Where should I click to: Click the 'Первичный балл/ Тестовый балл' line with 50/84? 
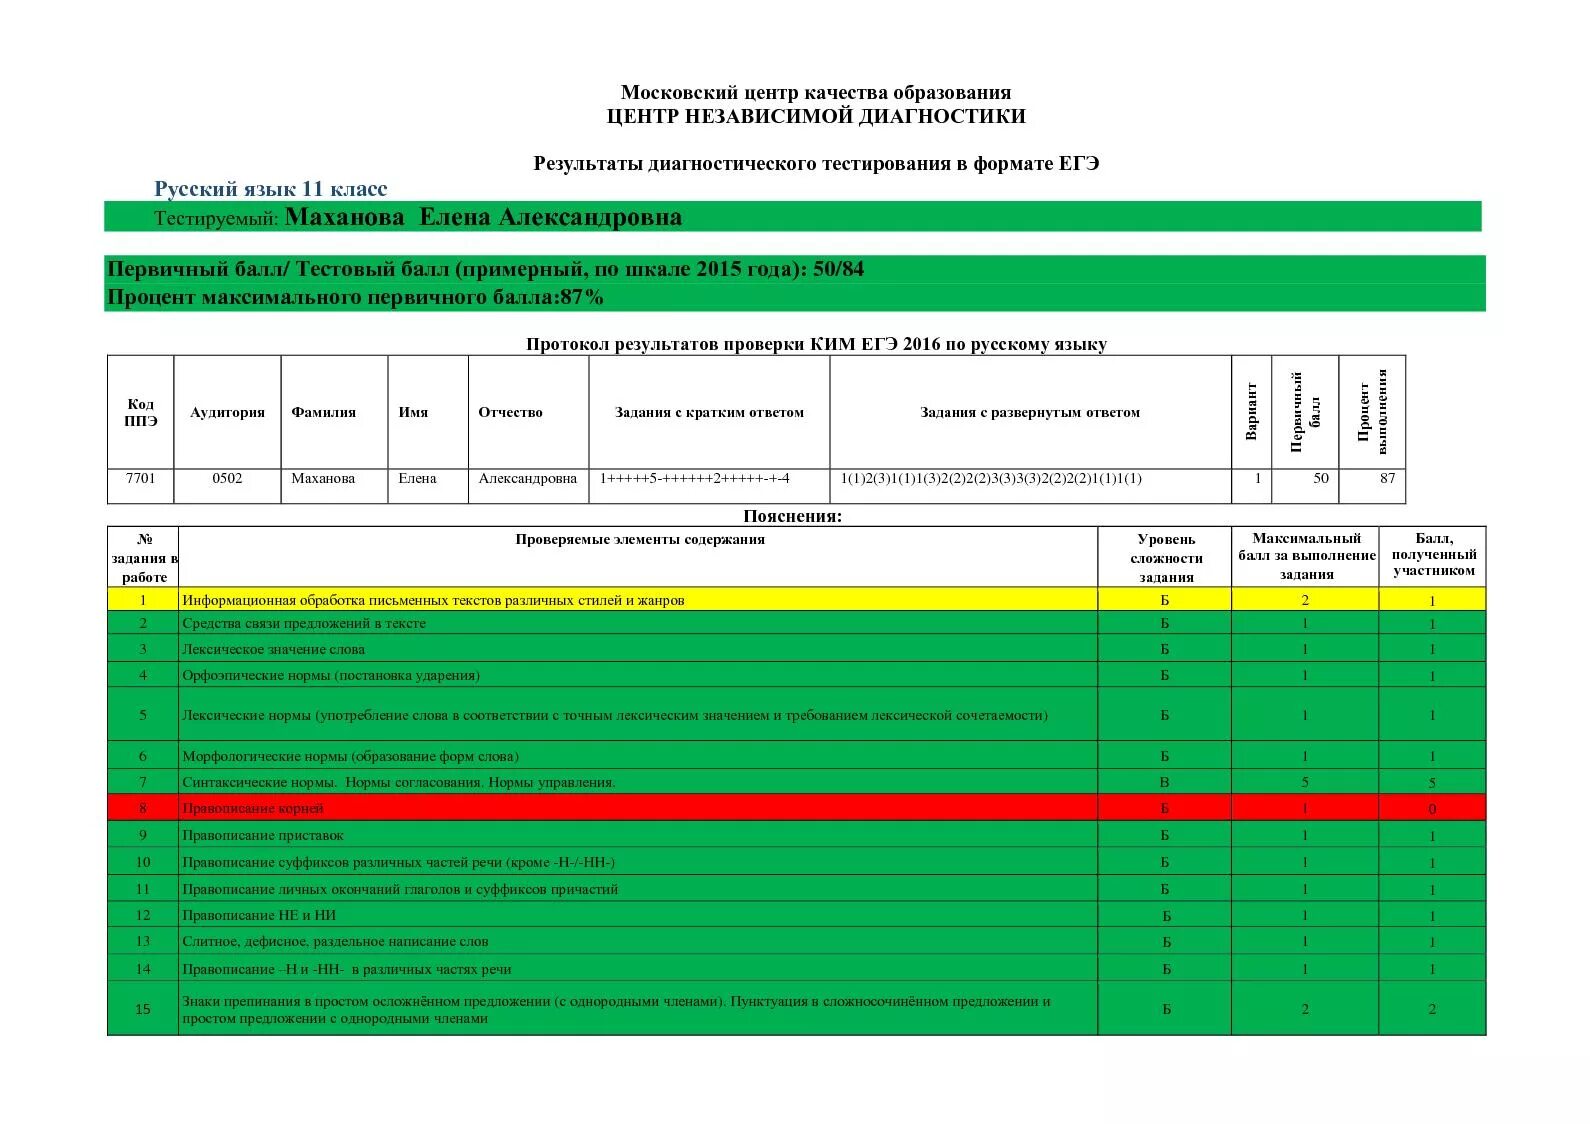(x=485, y=269)
